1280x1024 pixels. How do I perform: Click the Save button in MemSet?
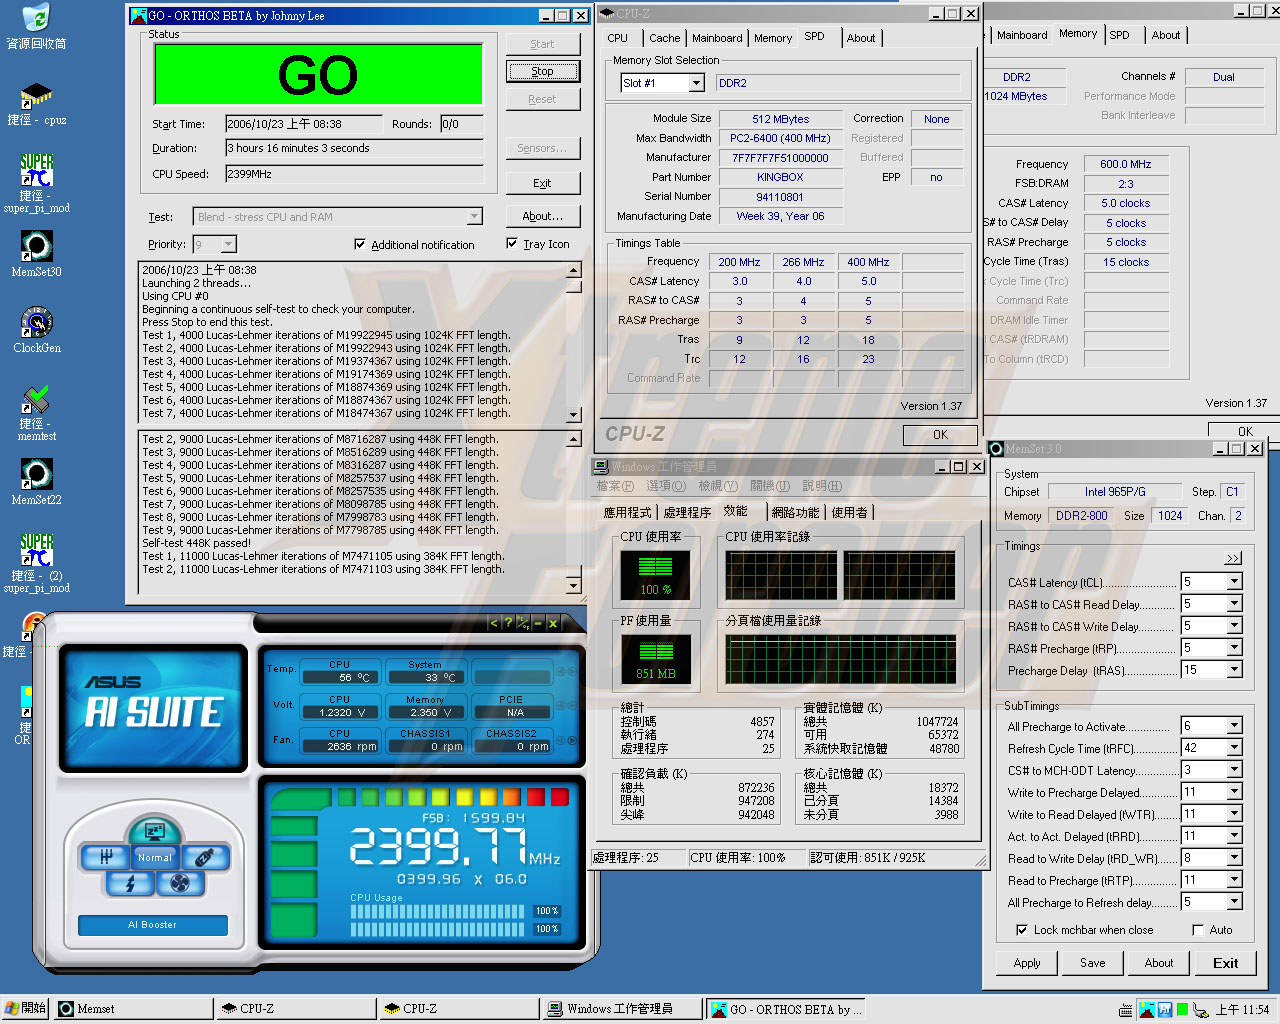point(1093,963)
